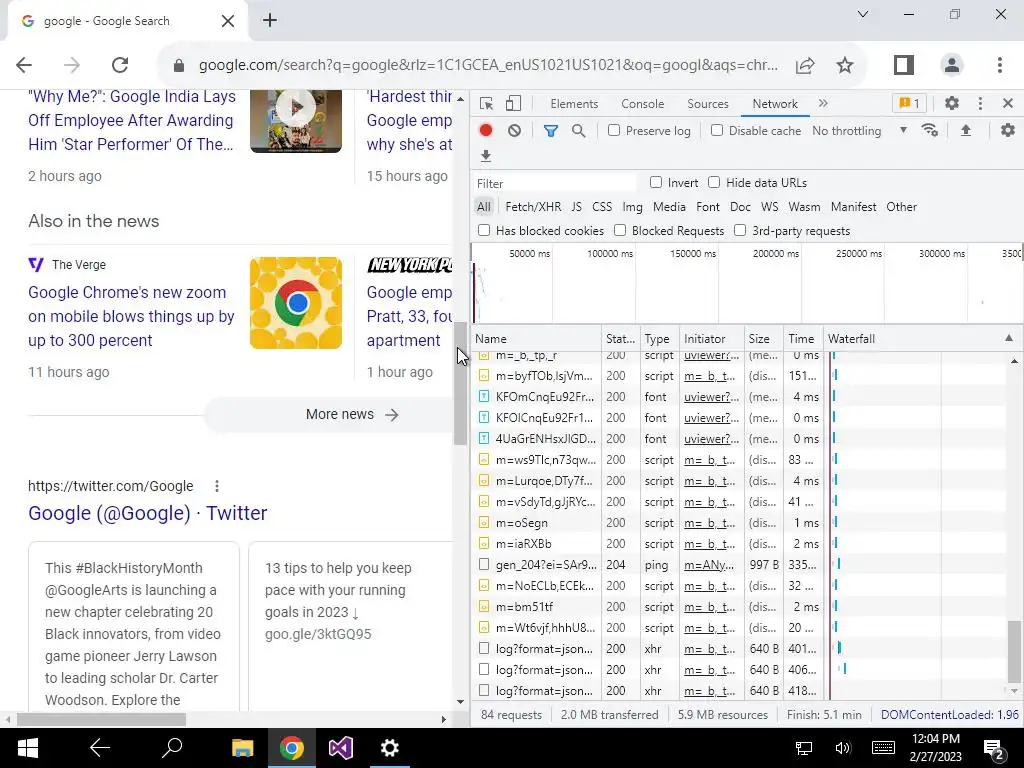Viewport: 1024px width, 768px height.
Task: Open Chrome profile avatar
Action: (x=952, y=65)
